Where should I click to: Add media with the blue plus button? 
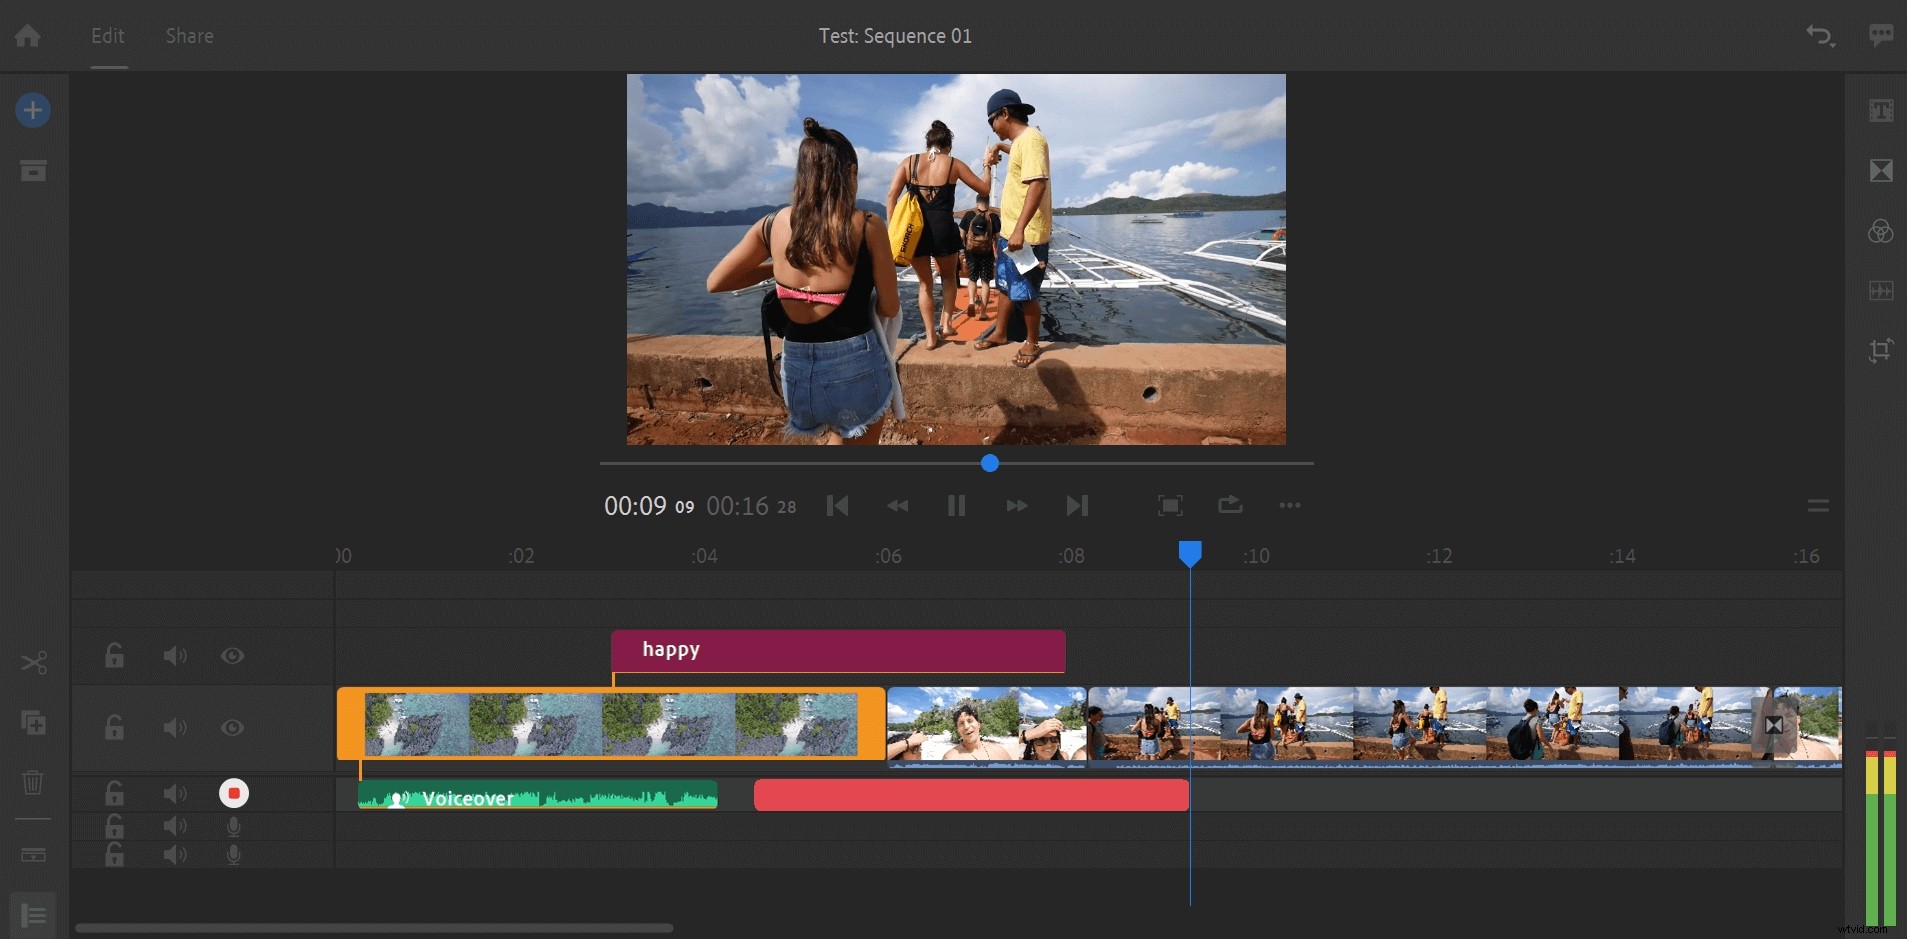[33, 110]
